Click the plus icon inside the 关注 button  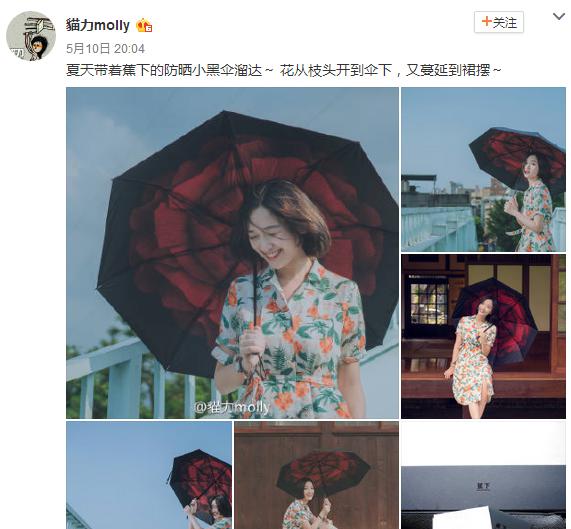487,21
